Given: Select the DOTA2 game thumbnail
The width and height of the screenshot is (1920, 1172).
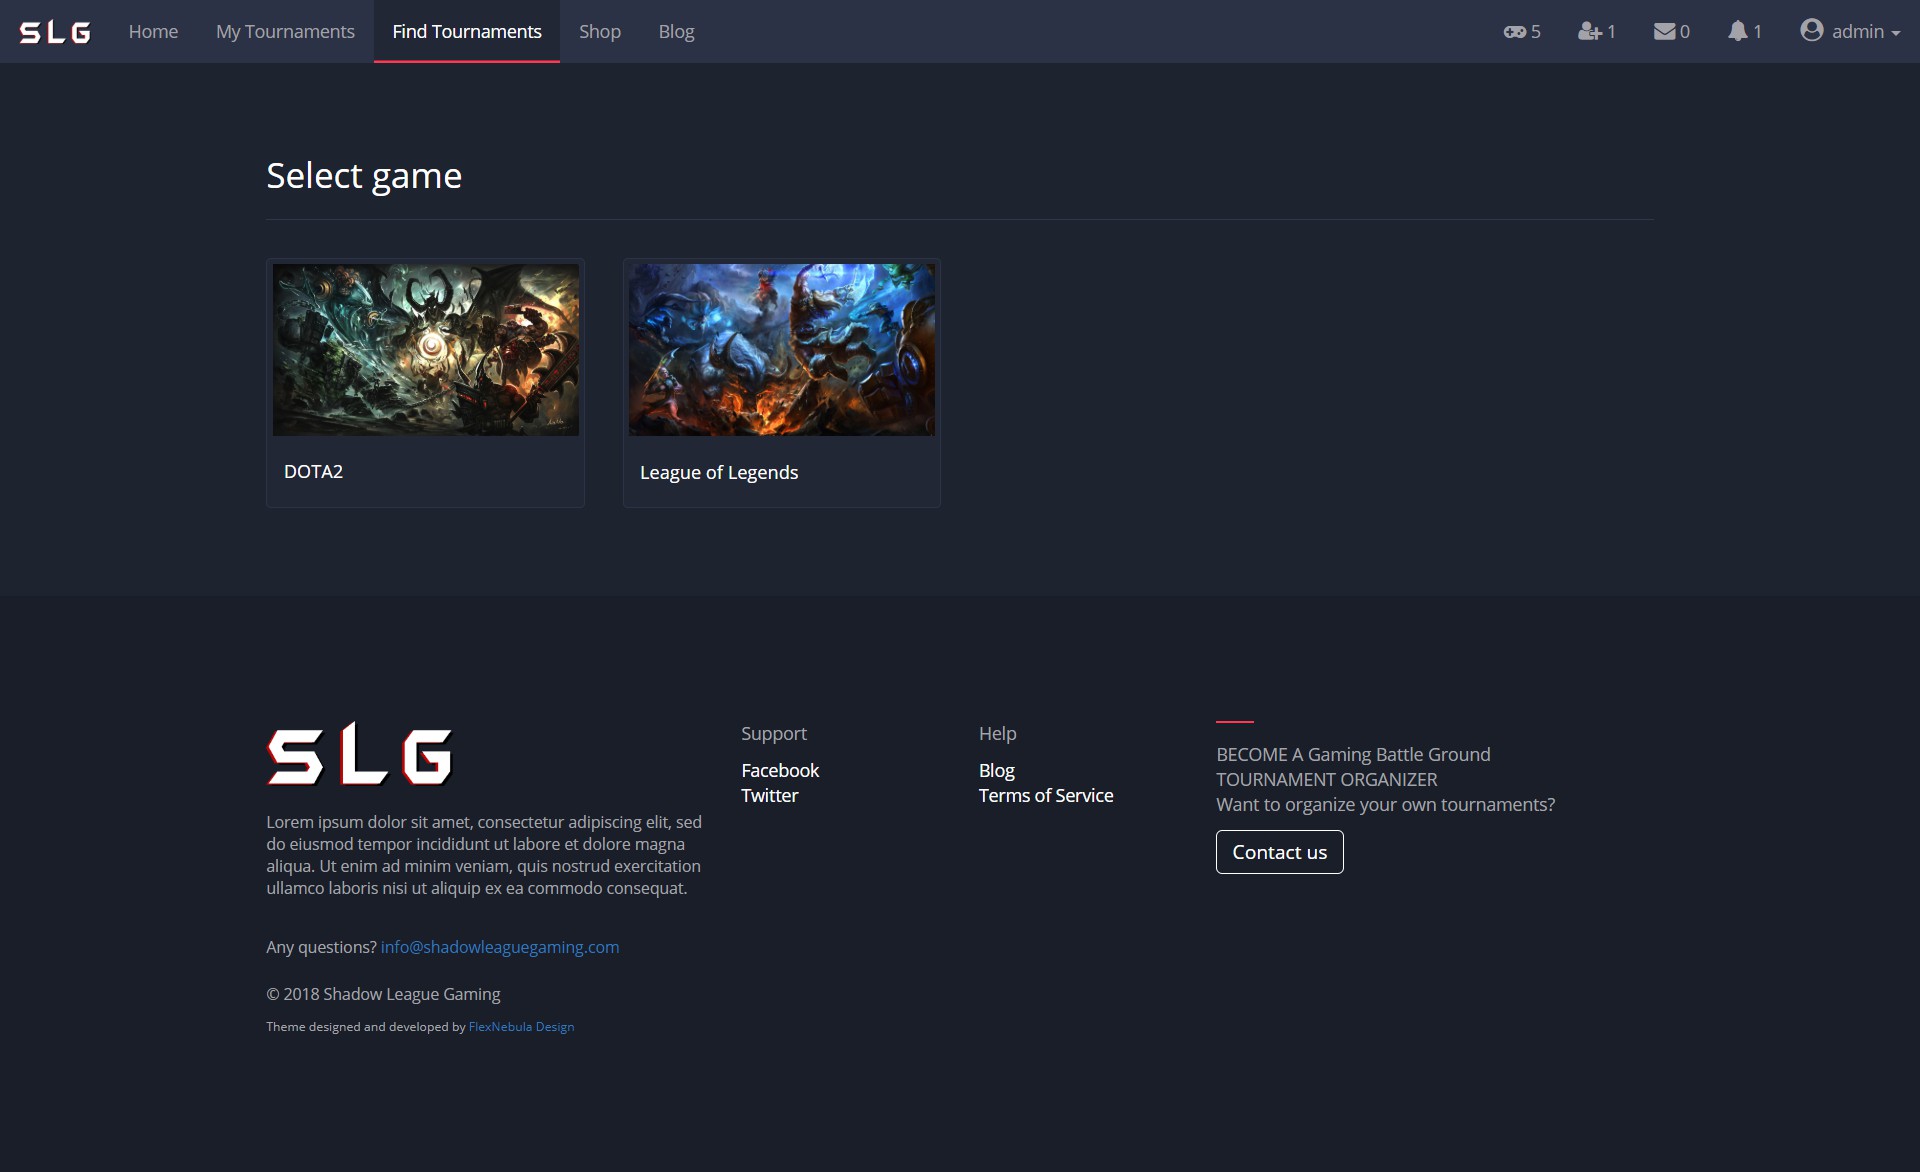Looking at the screenshot, I should [425, 349].
